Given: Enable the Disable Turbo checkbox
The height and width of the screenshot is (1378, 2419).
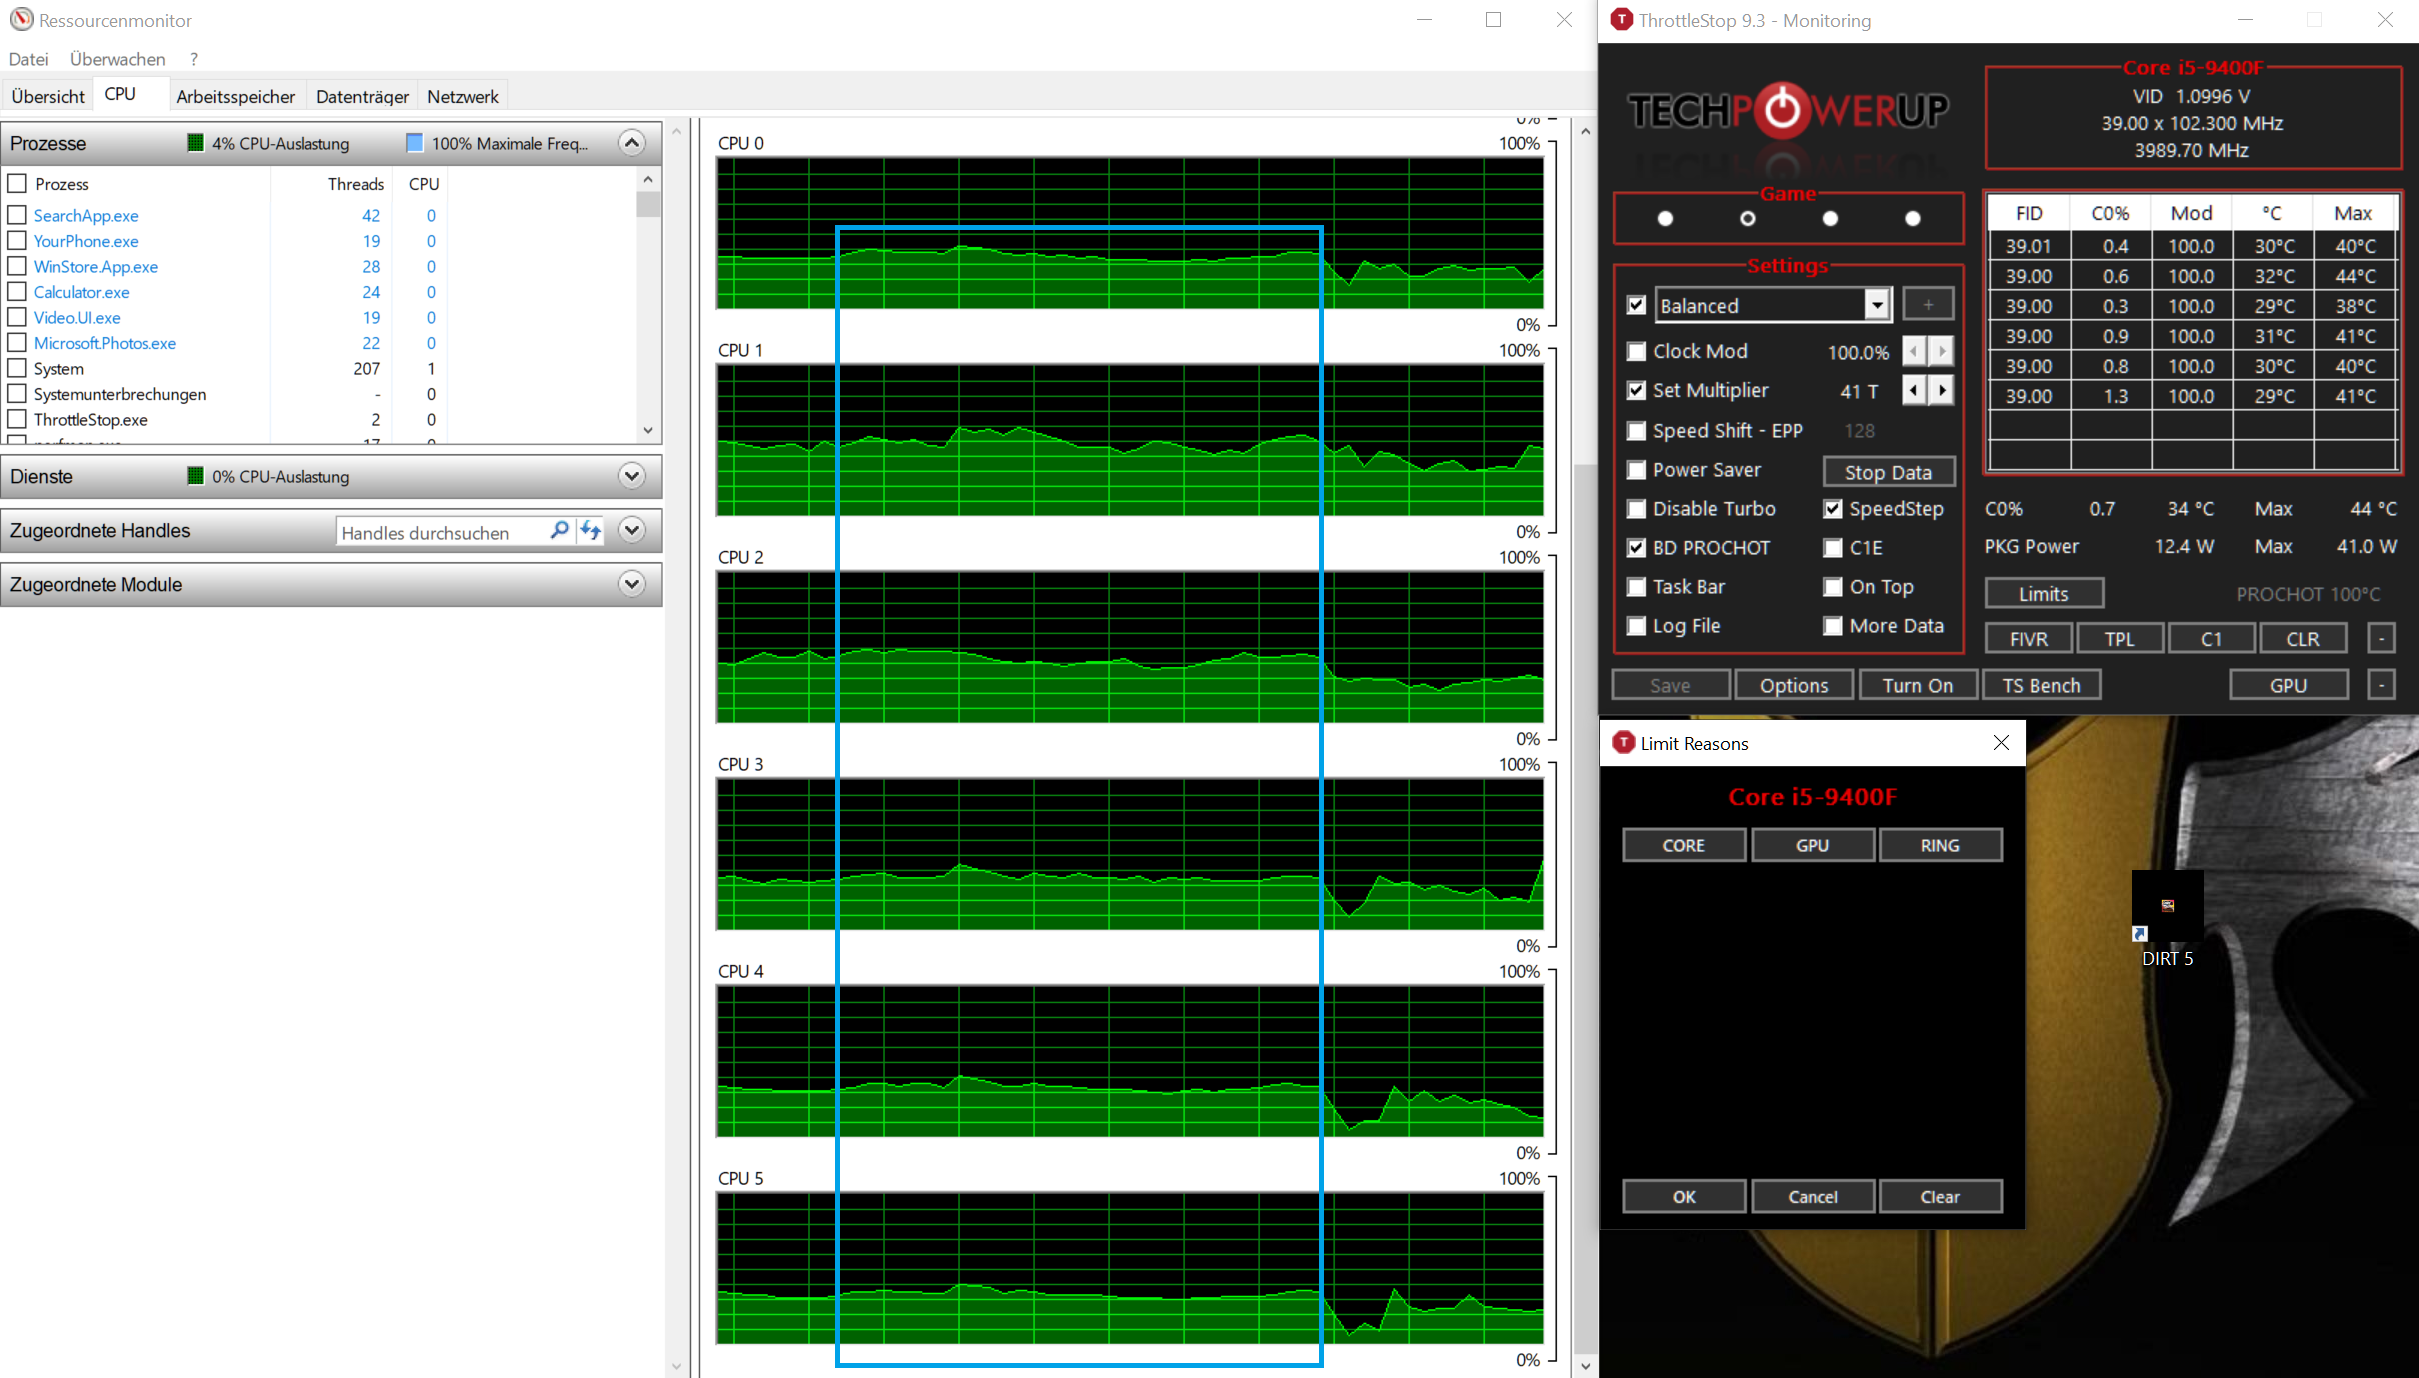Looking at the screenshot, I should (x=1637, y=509).
